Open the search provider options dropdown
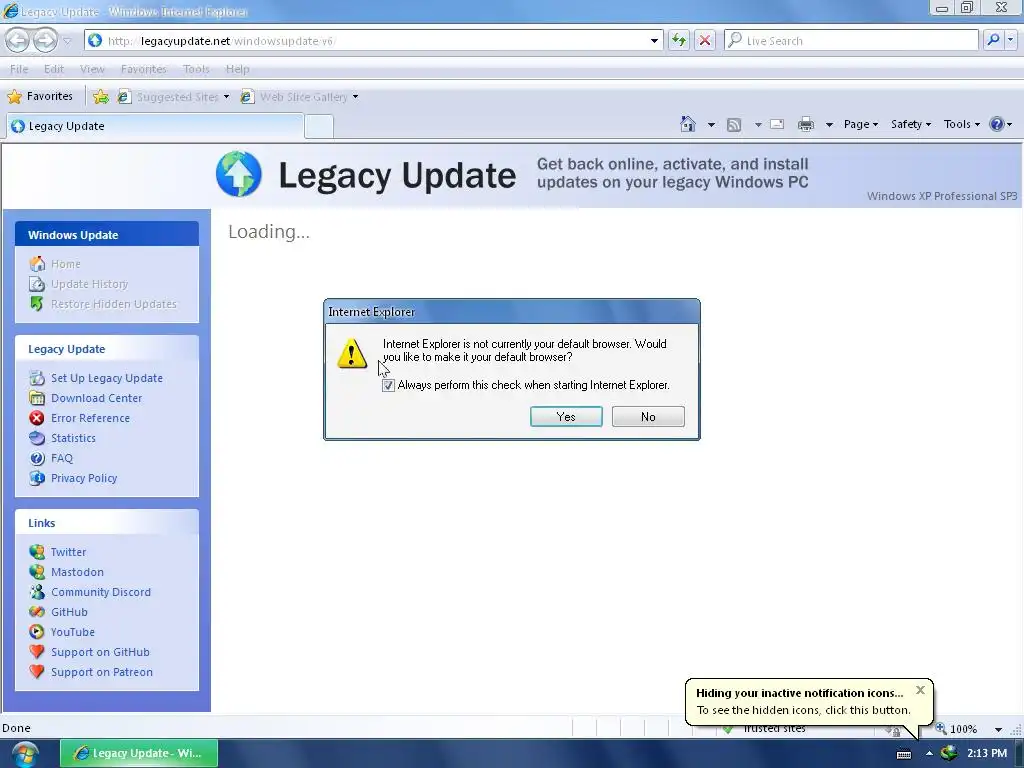Image resolution: width=1024 pixels, height=768 pixels. coord(1011,40)
